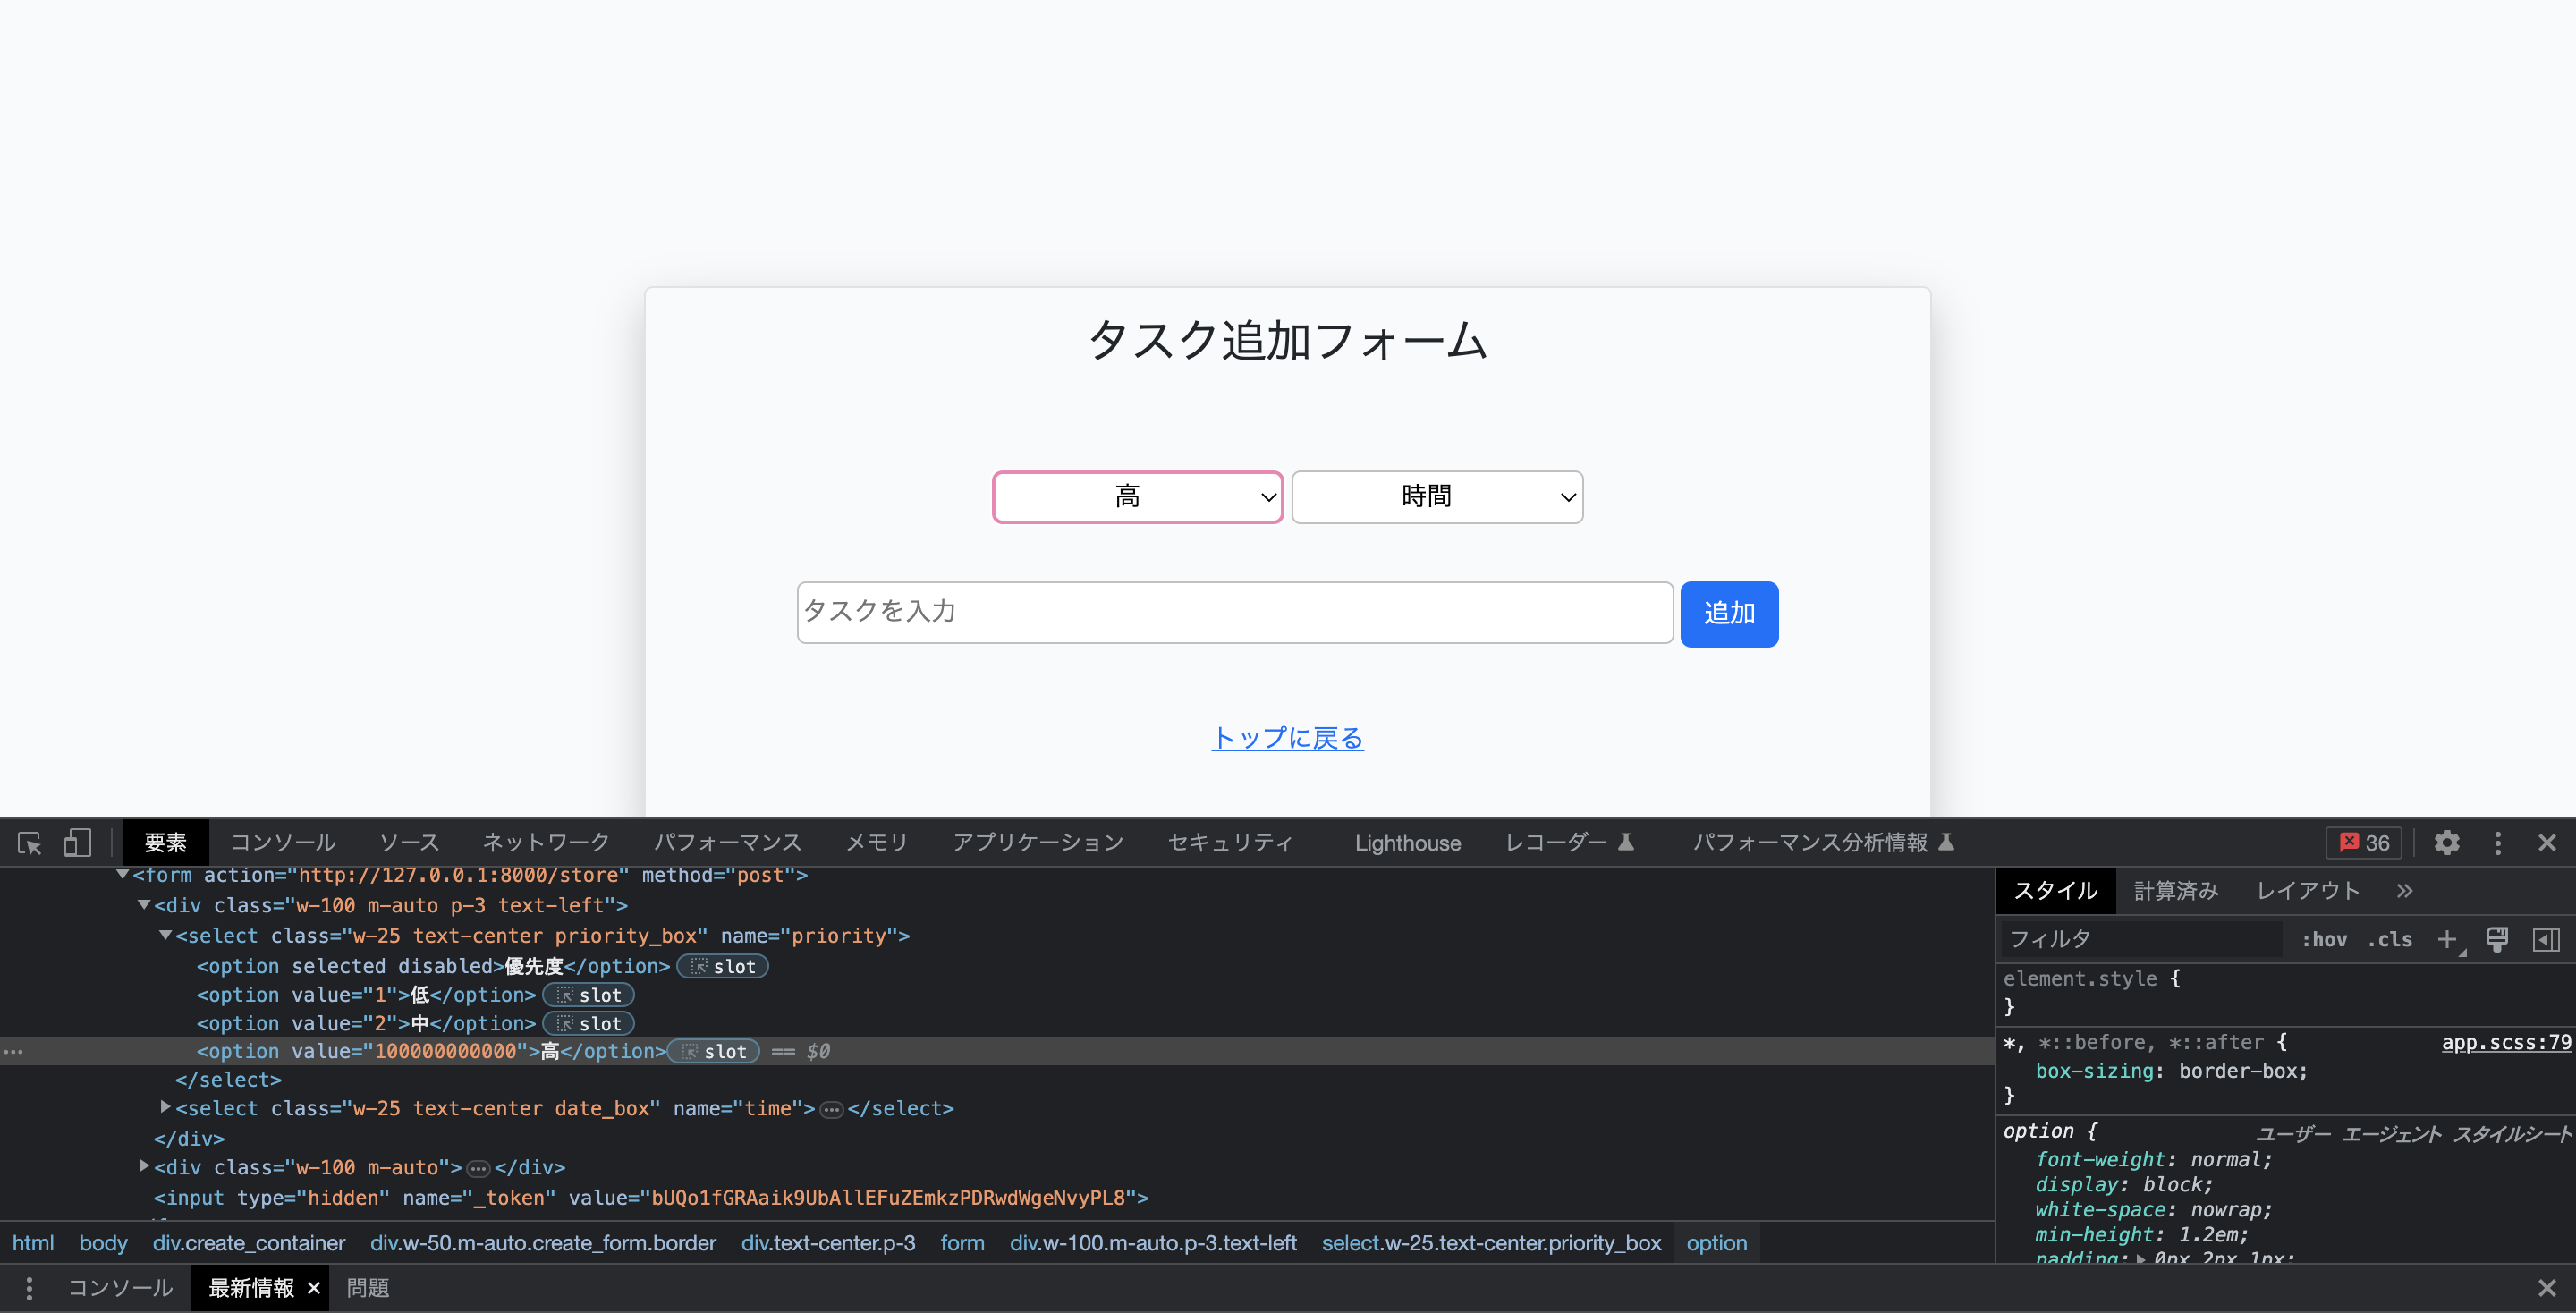Select the スタイル styles tab
This screenshot has height=1313, width=2576.
(2055, 890)
